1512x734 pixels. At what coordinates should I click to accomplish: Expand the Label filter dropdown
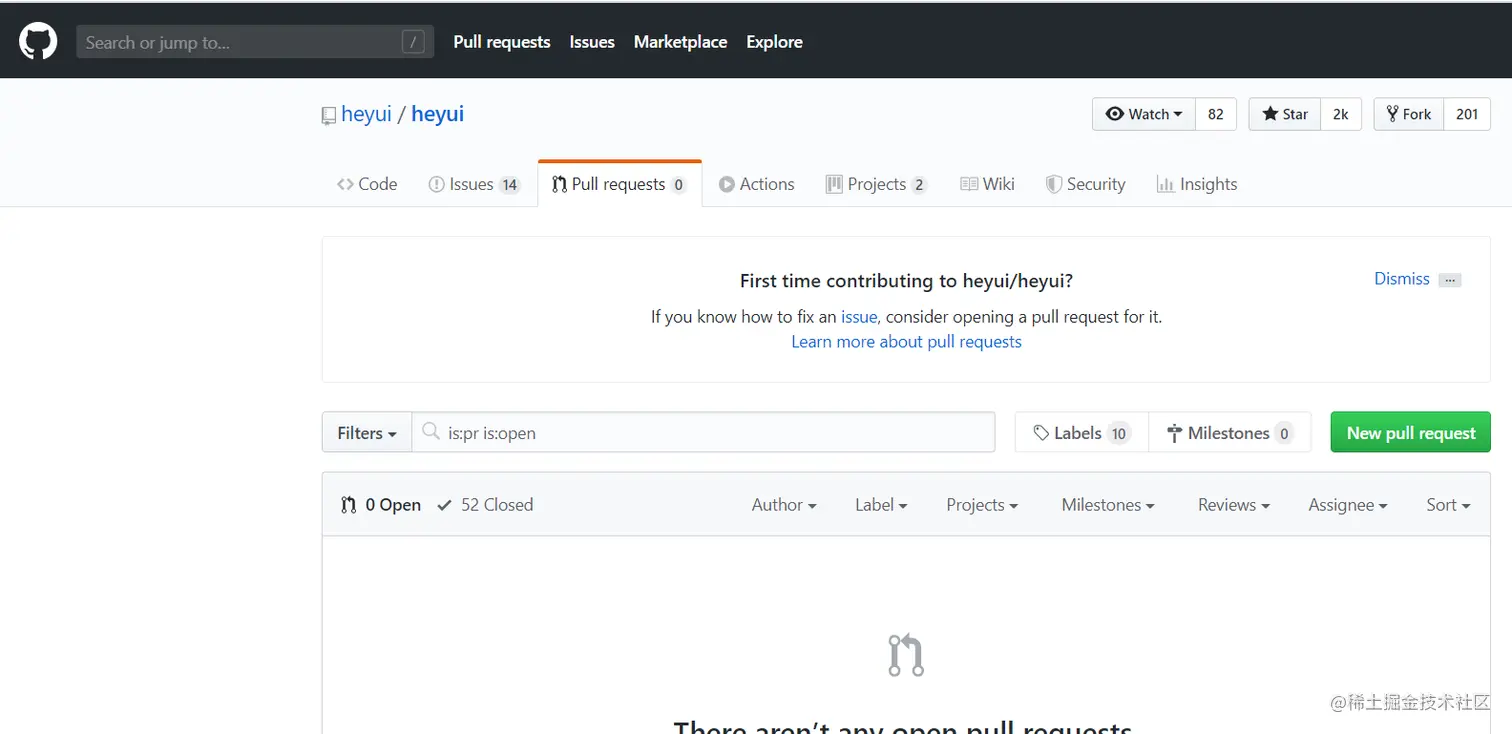[881, 505]
